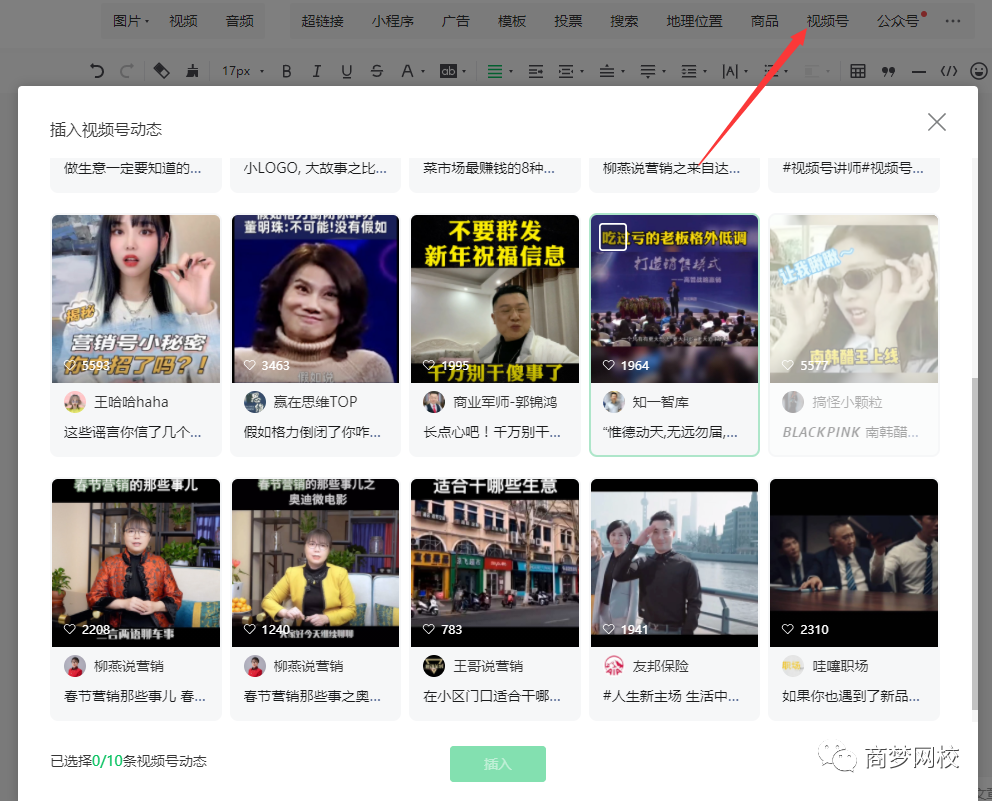This screenshot has height=801, width=992.
Task: Open the 地理位置 menu item
Action: 695,21
